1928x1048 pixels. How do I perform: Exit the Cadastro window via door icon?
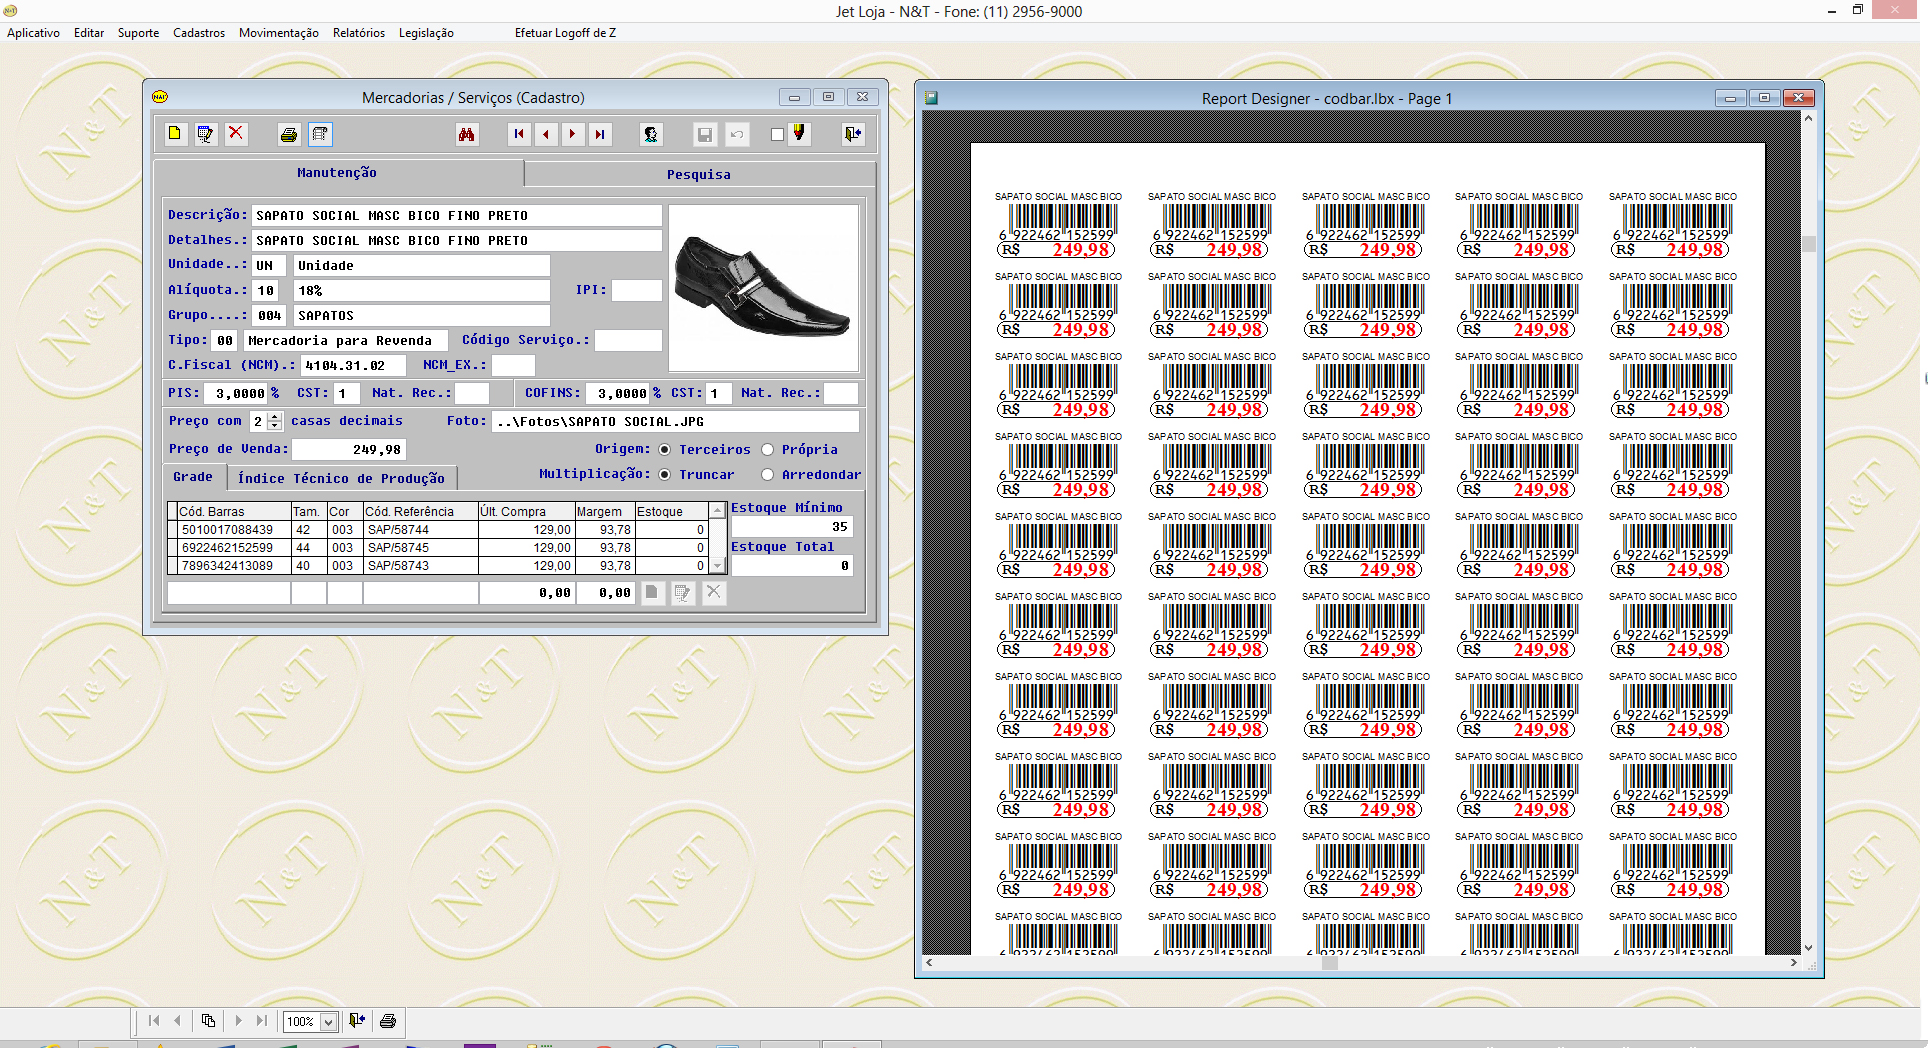coord(853,134)
